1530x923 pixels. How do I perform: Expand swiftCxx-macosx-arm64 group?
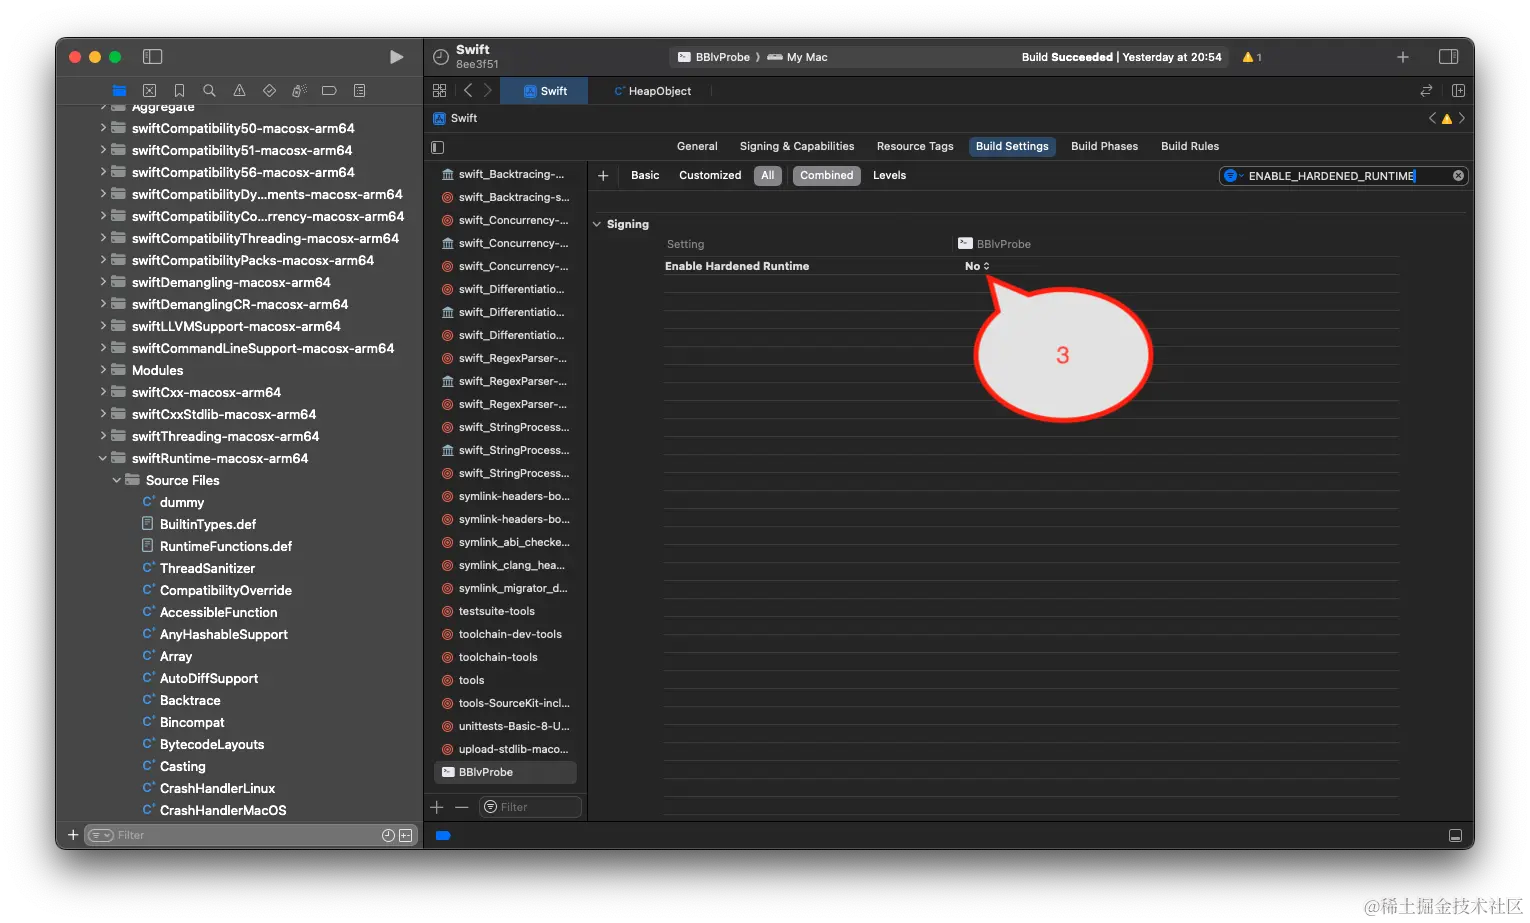(x=103, y=392)
